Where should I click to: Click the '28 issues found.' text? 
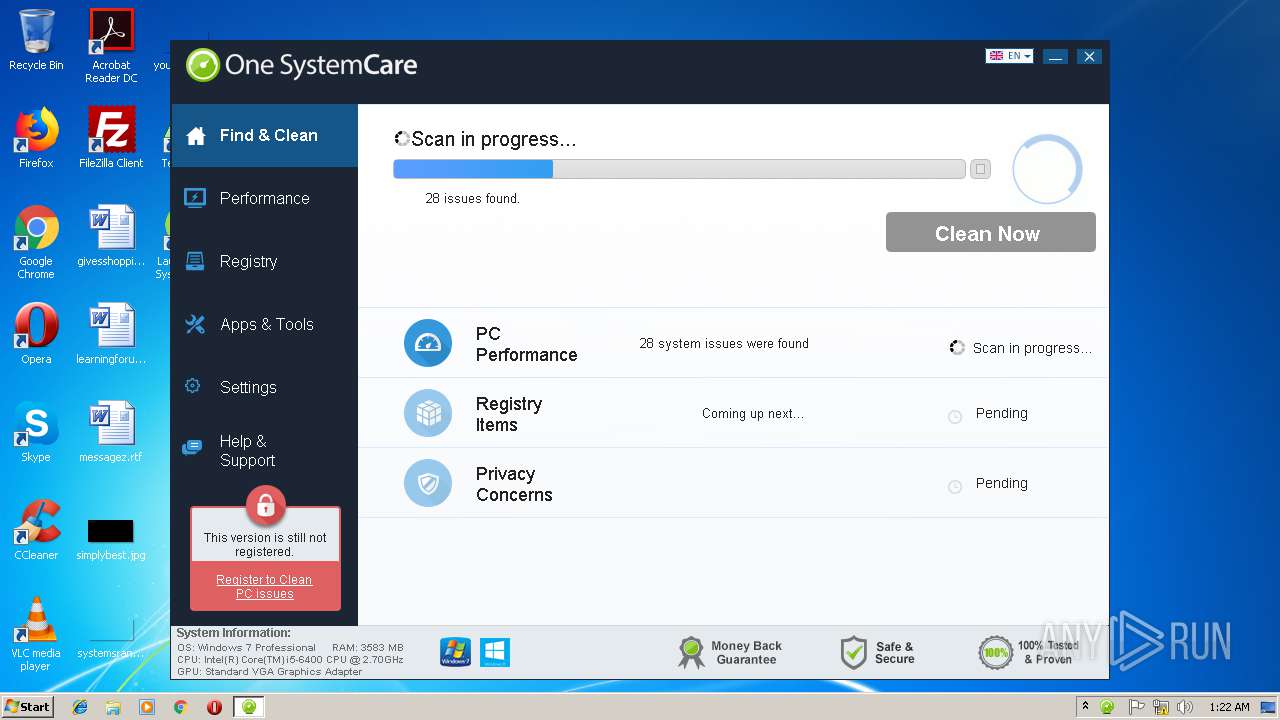point(472,198)
